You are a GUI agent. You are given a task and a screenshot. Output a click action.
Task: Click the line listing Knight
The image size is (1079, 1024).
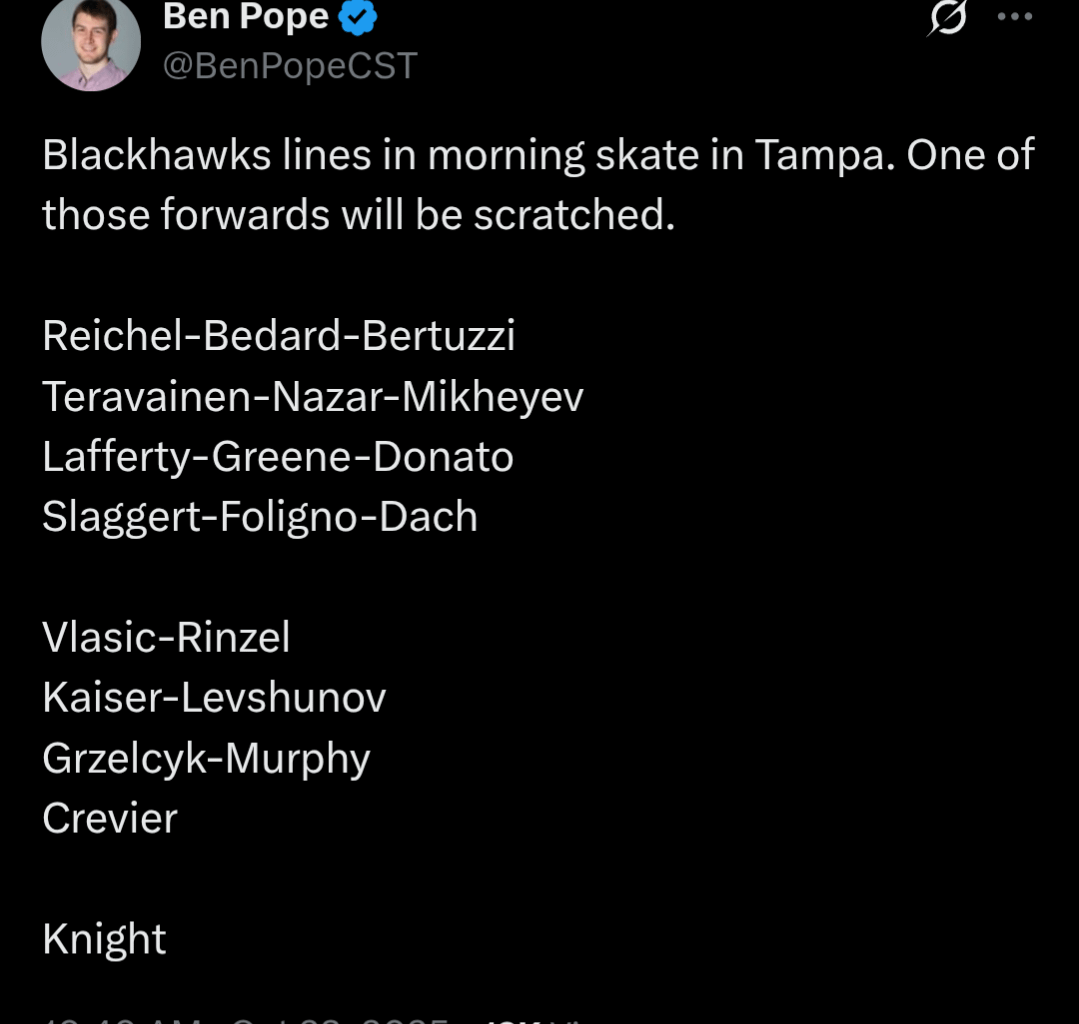[x=104, y=938]
